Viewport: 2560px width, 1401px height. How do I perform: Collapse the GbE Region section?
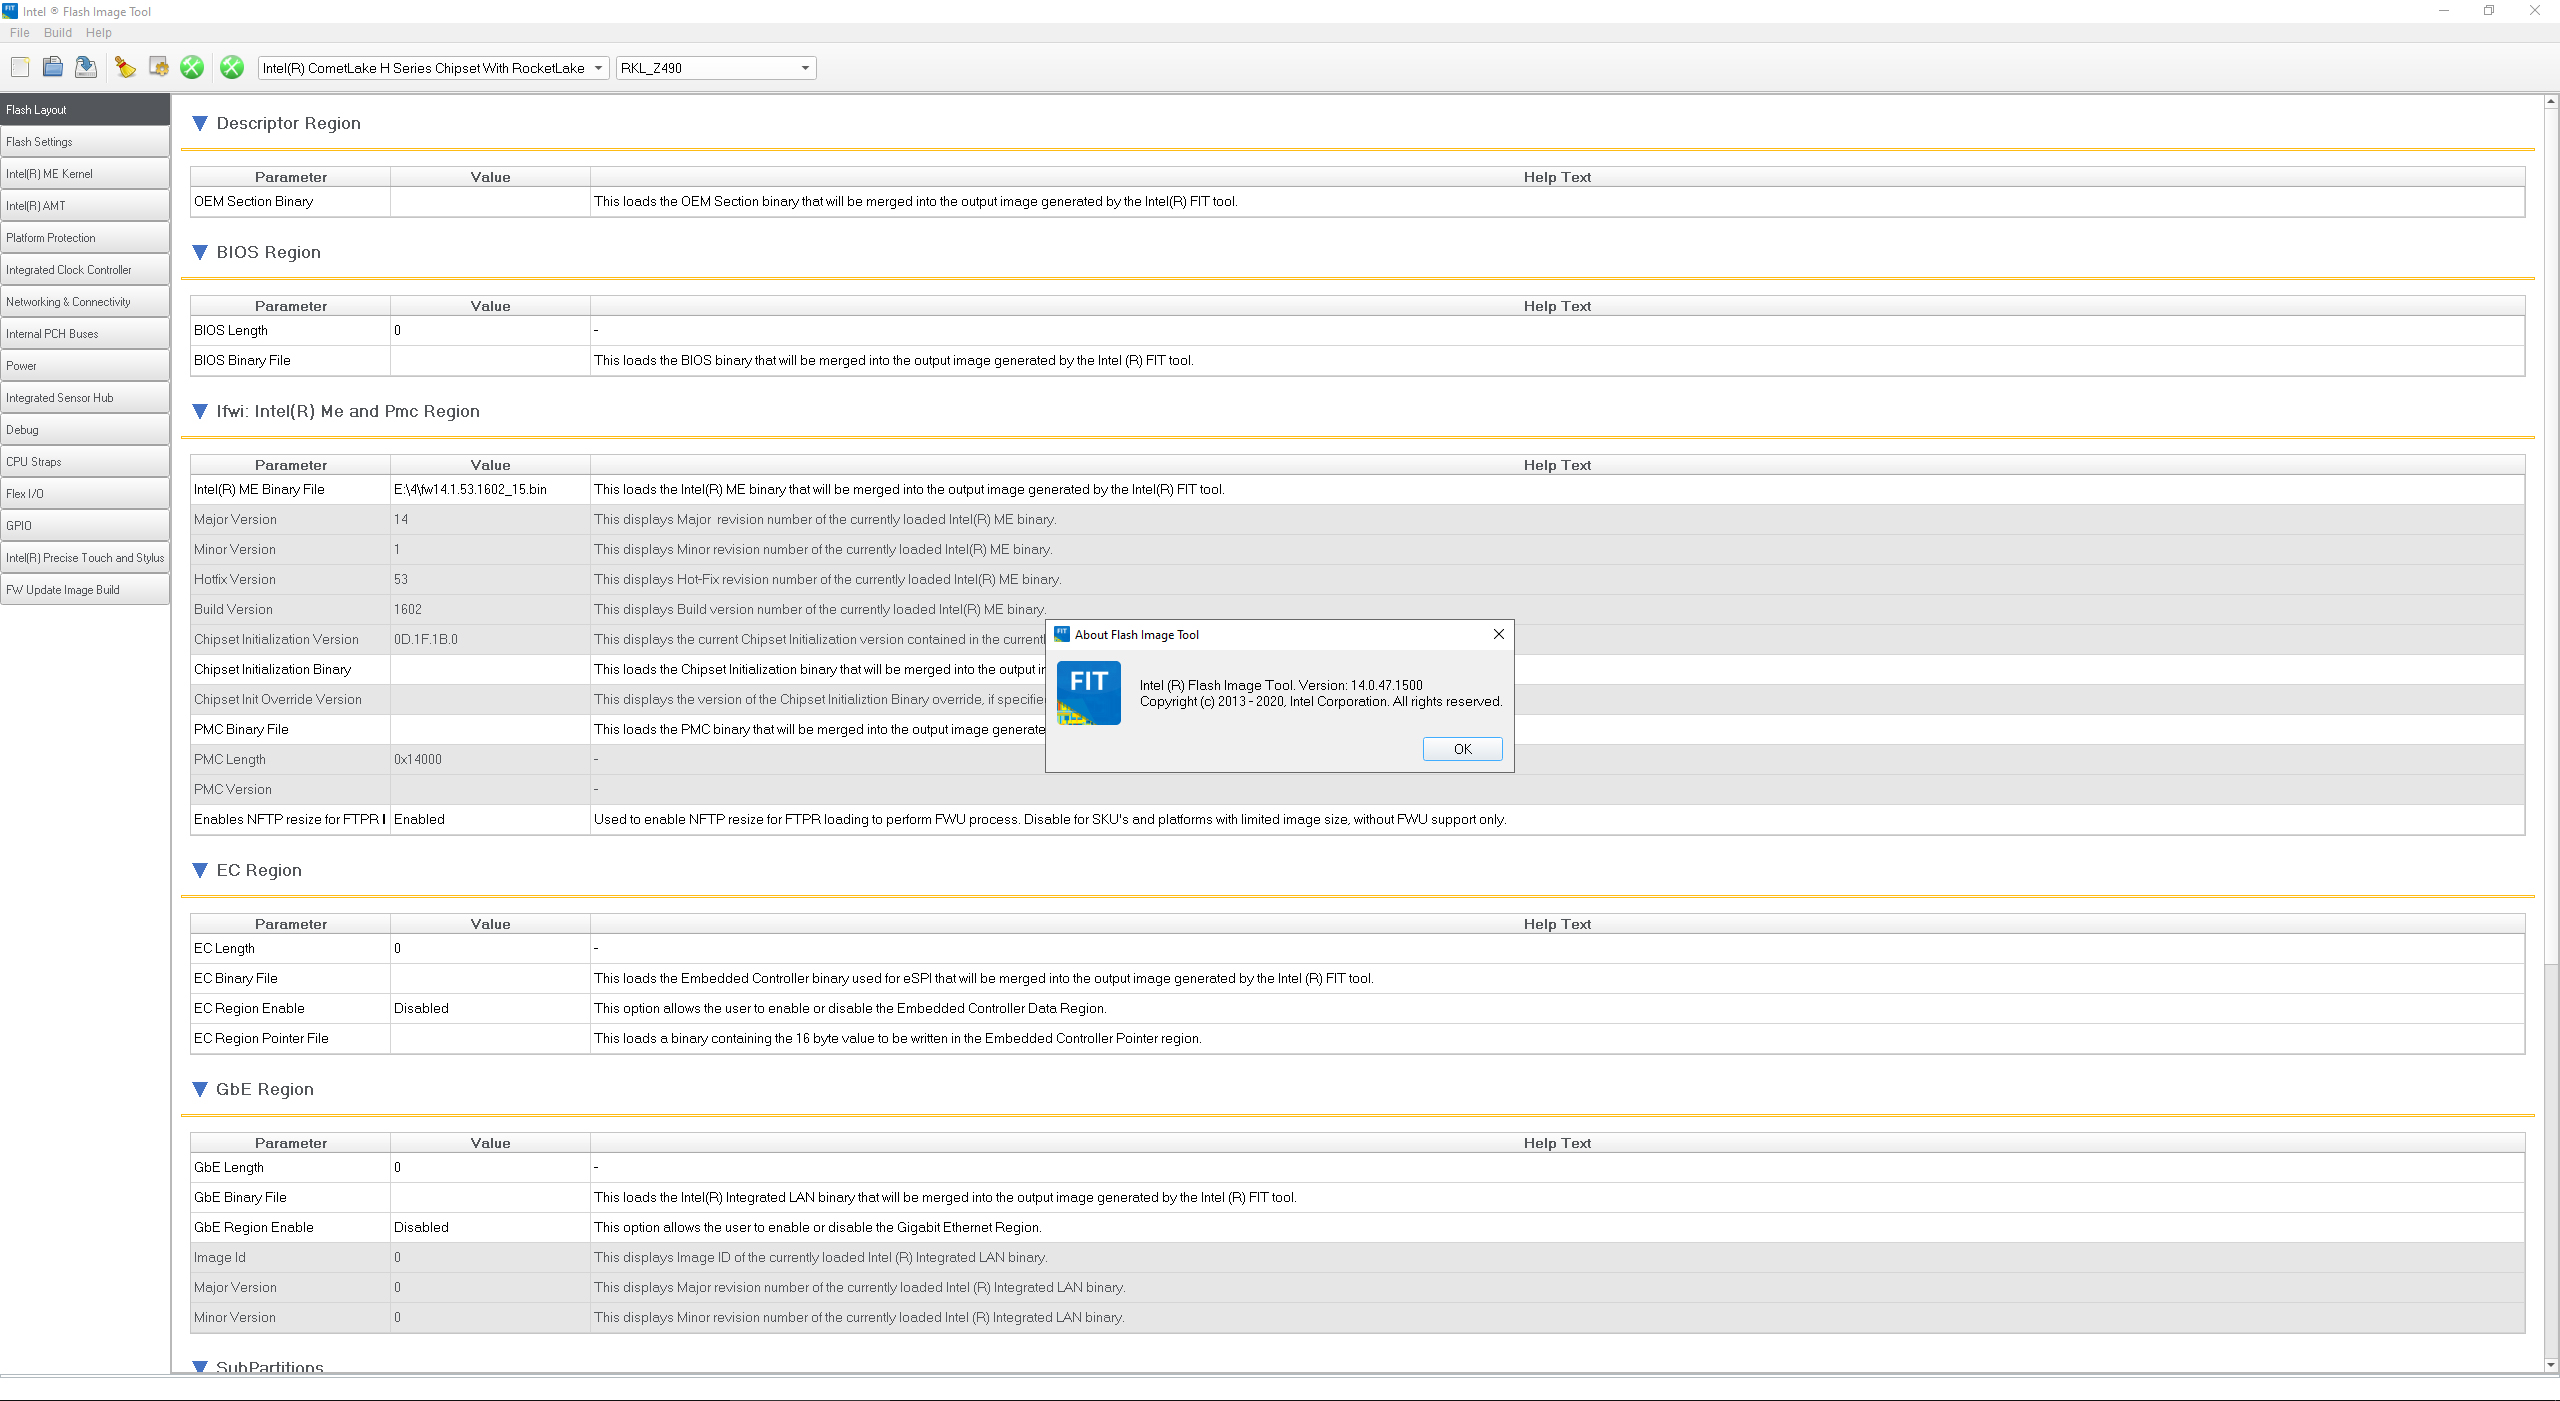(x=200, y=1089)
